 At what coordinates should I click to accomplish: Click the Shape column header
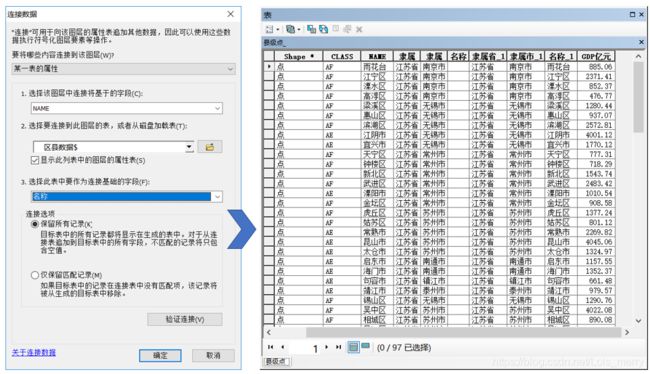click(x=298, y=56)
